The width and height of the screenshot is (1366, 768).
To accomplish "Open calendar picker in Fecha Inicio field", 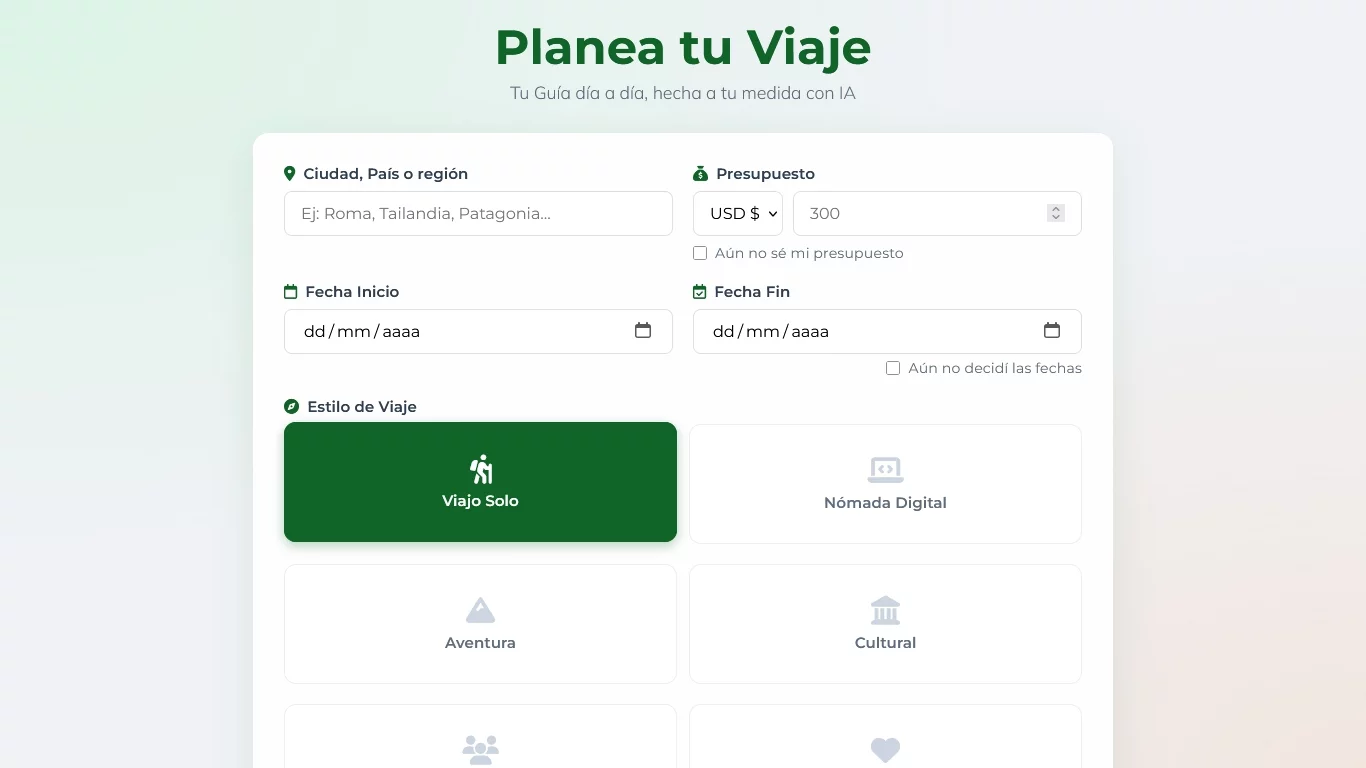I will tap(643, 330).
